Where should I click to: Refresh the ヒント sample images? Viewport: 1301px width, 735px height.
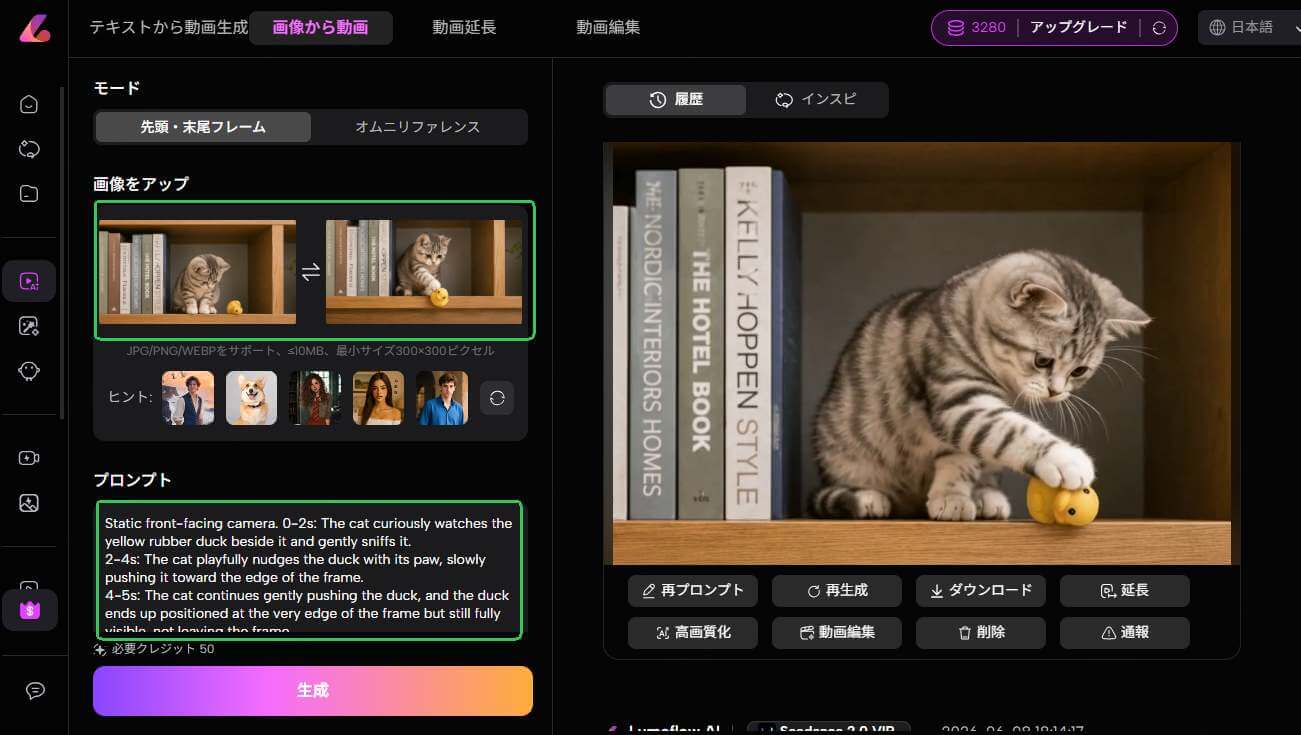(x=497, y=398)
